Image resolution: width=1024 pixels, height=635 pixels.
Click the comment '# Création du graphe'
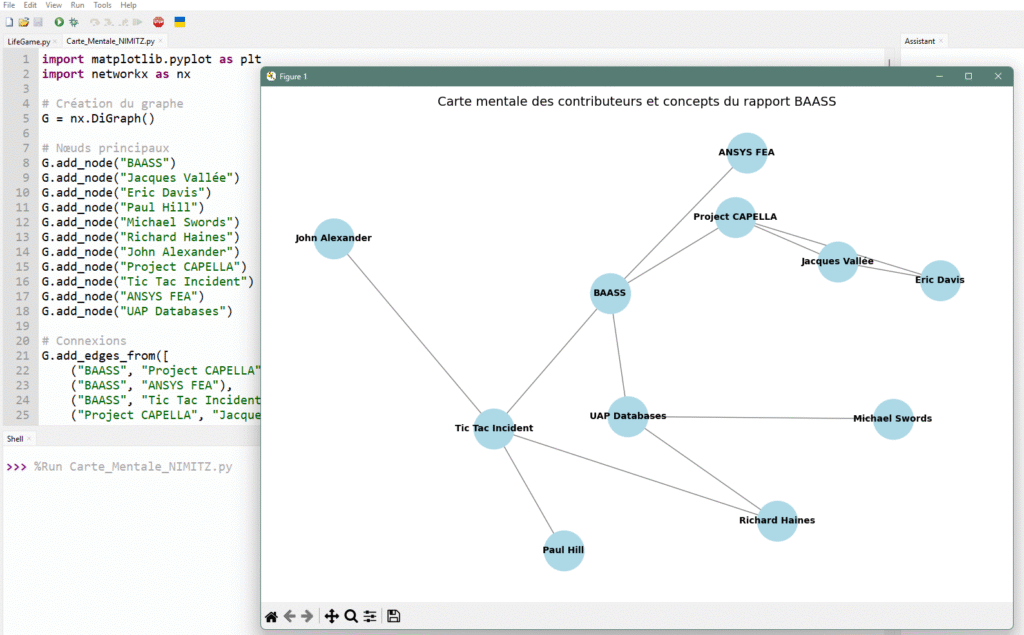click(112, 103)
